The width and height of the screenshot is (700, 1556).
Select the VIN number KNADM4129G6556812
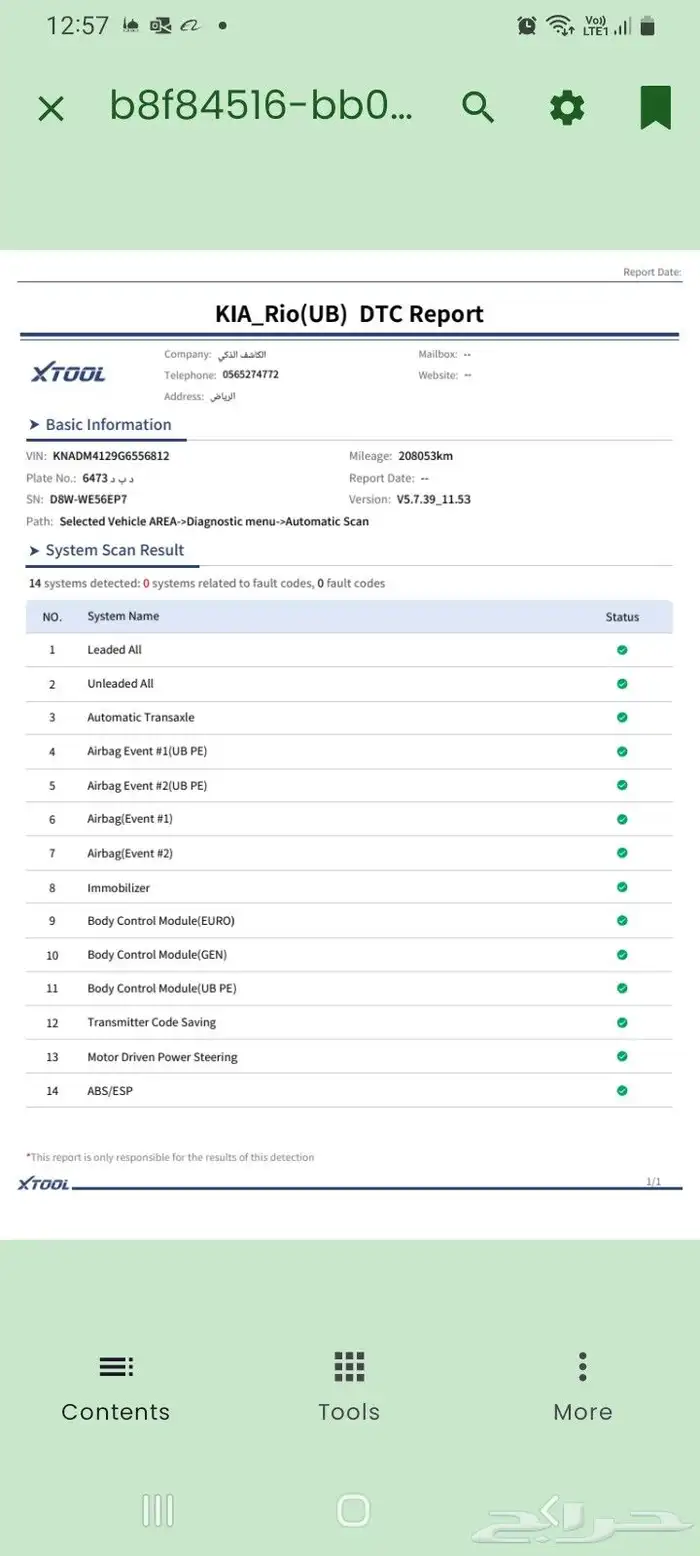tap(111, 456)
